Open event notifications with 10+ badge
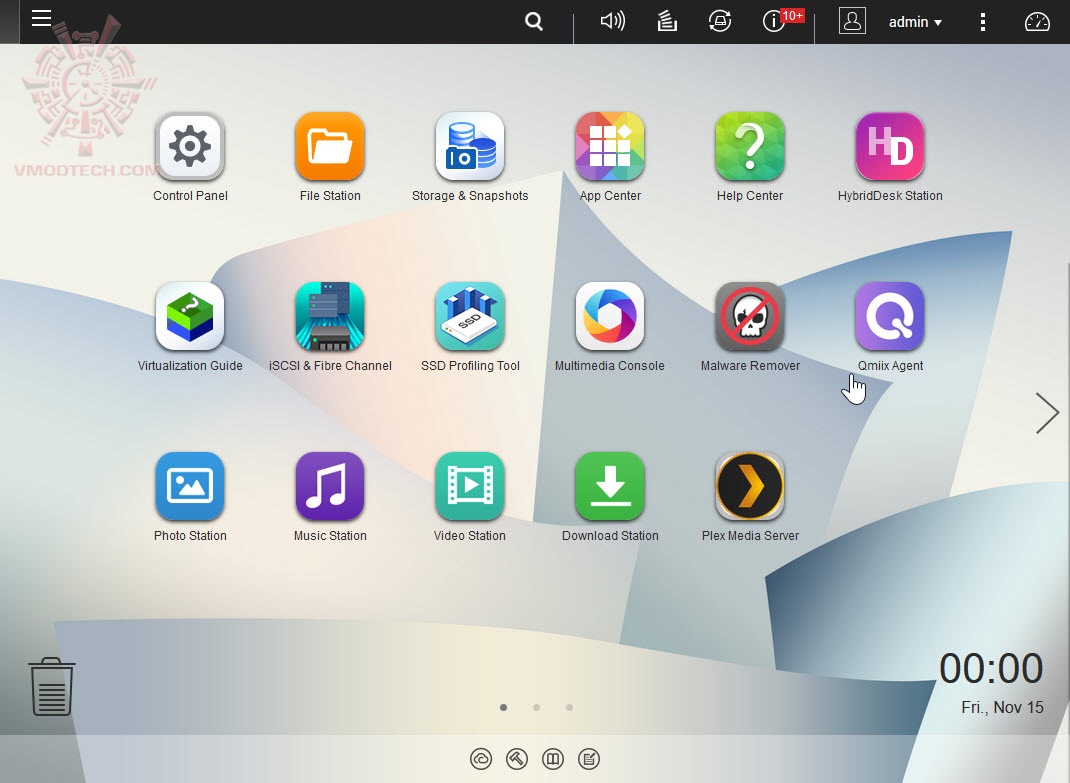Image resolution: width=1070 pixels, height=783 pixels. click(x=782, y=20)
